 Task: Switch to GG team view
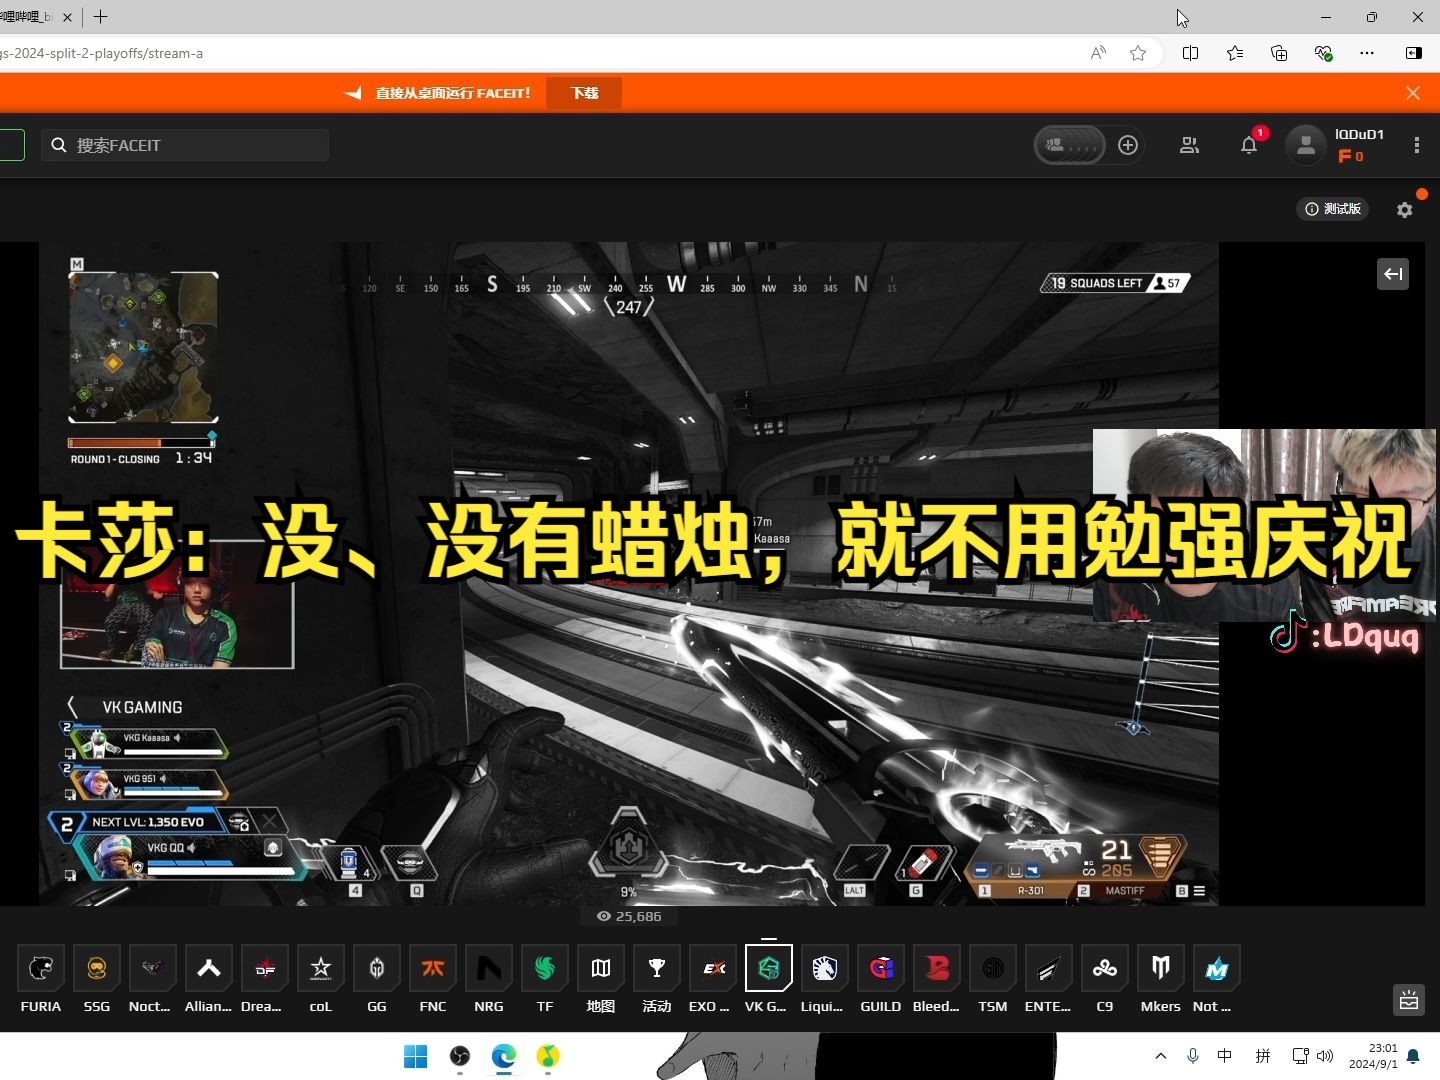point(377,979)
